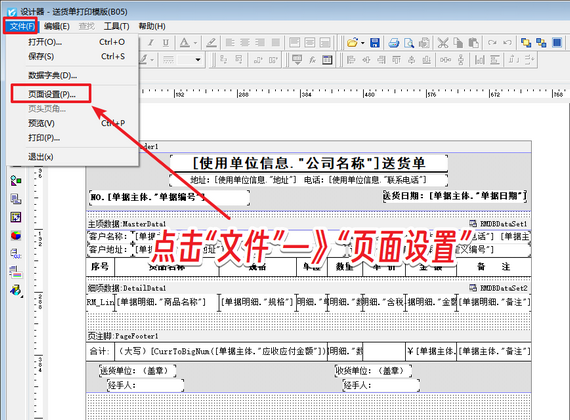Choose 预览(V) from File menu

click(73, 123)
